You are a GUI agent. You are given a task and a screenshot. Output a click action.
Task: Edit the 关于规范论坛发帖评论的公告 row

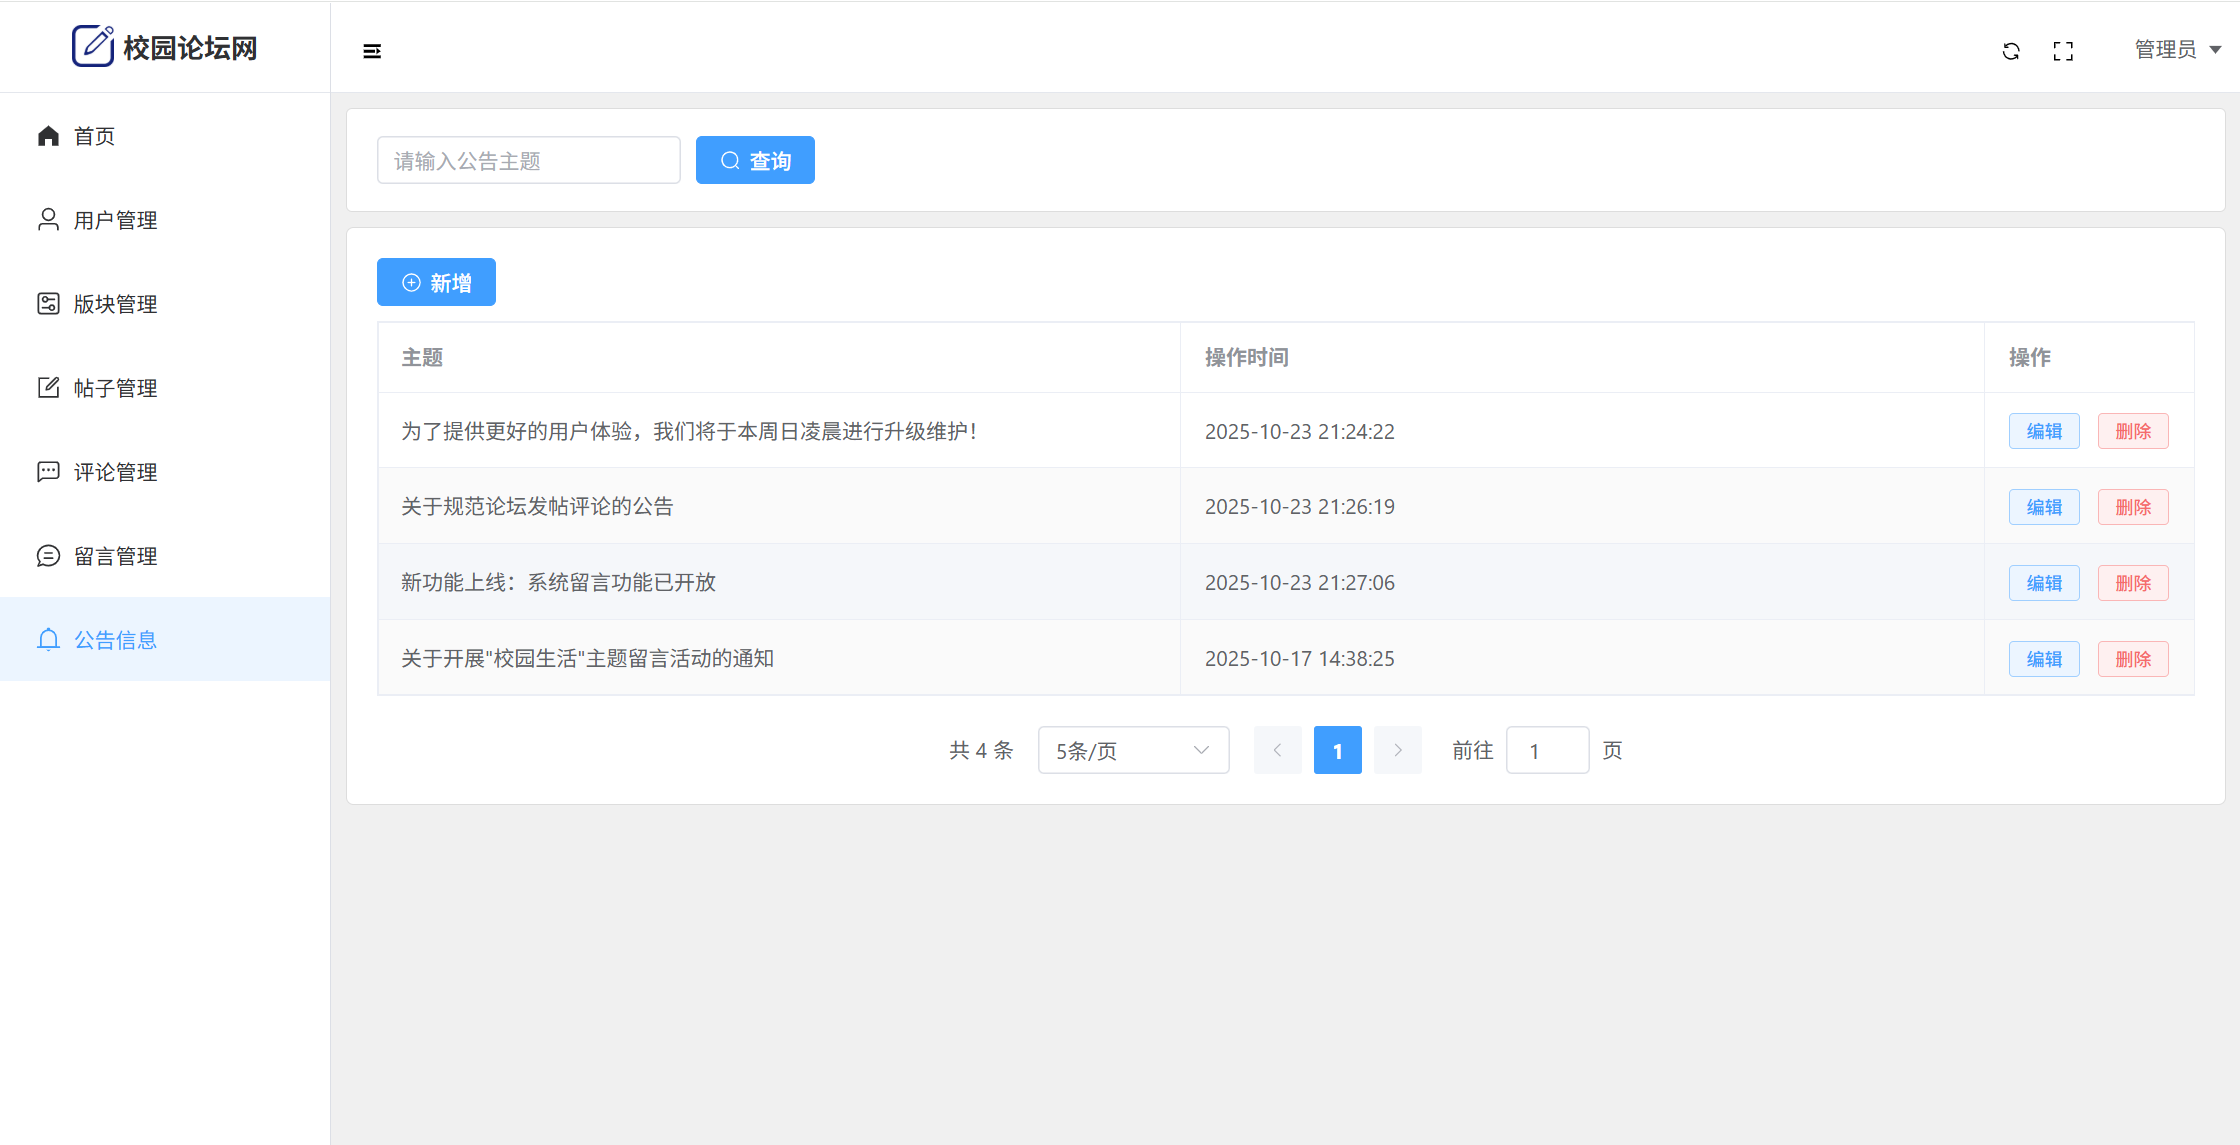[2043, 507]
